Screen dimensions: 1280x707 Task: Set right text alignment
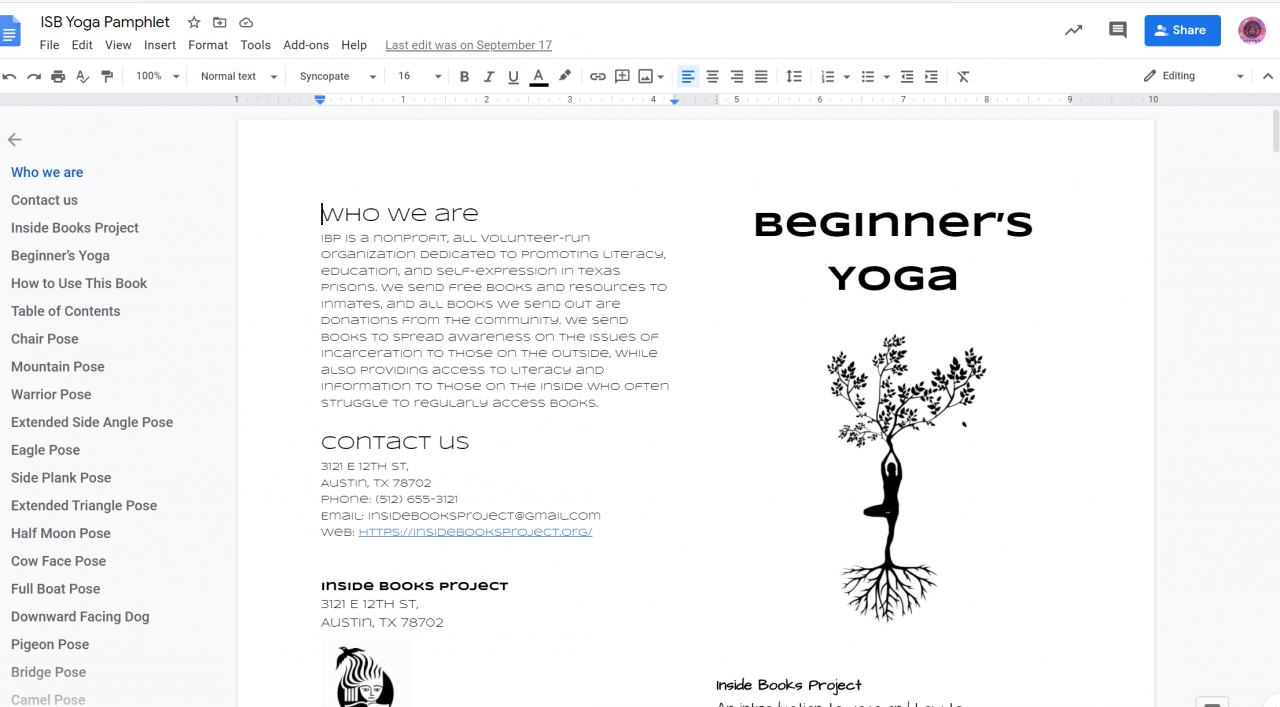737,77
